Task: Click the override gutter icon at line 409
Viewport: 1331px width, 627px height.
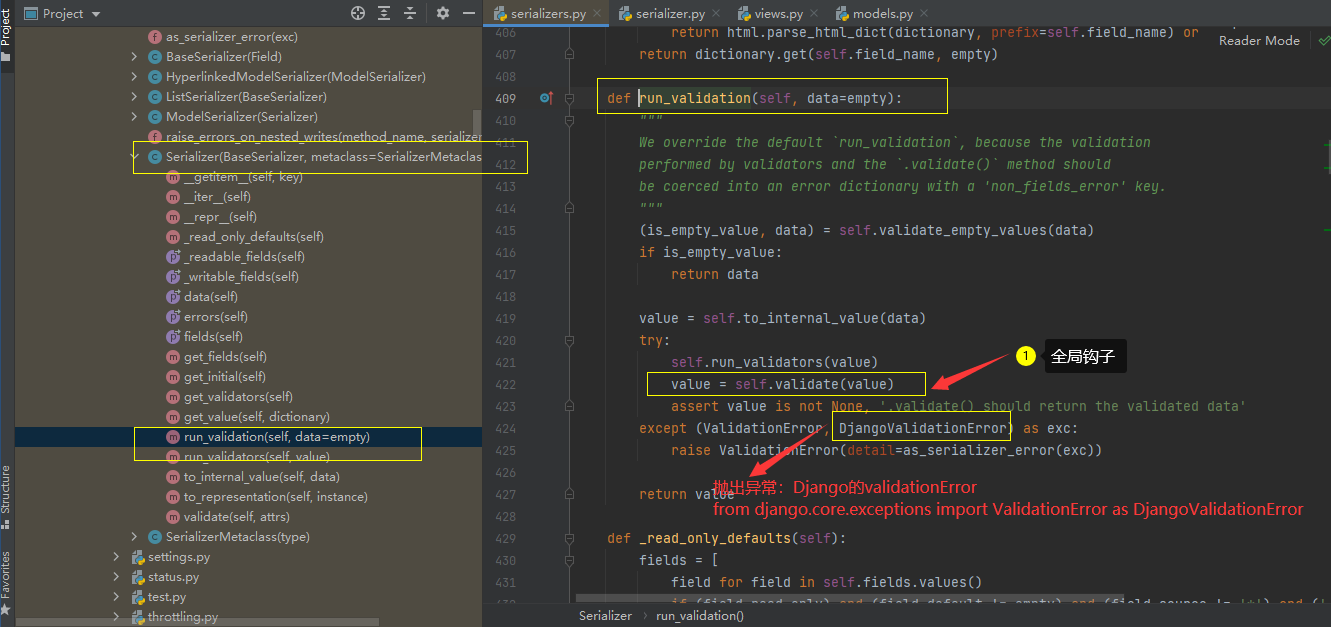Action: pos(546,98)
